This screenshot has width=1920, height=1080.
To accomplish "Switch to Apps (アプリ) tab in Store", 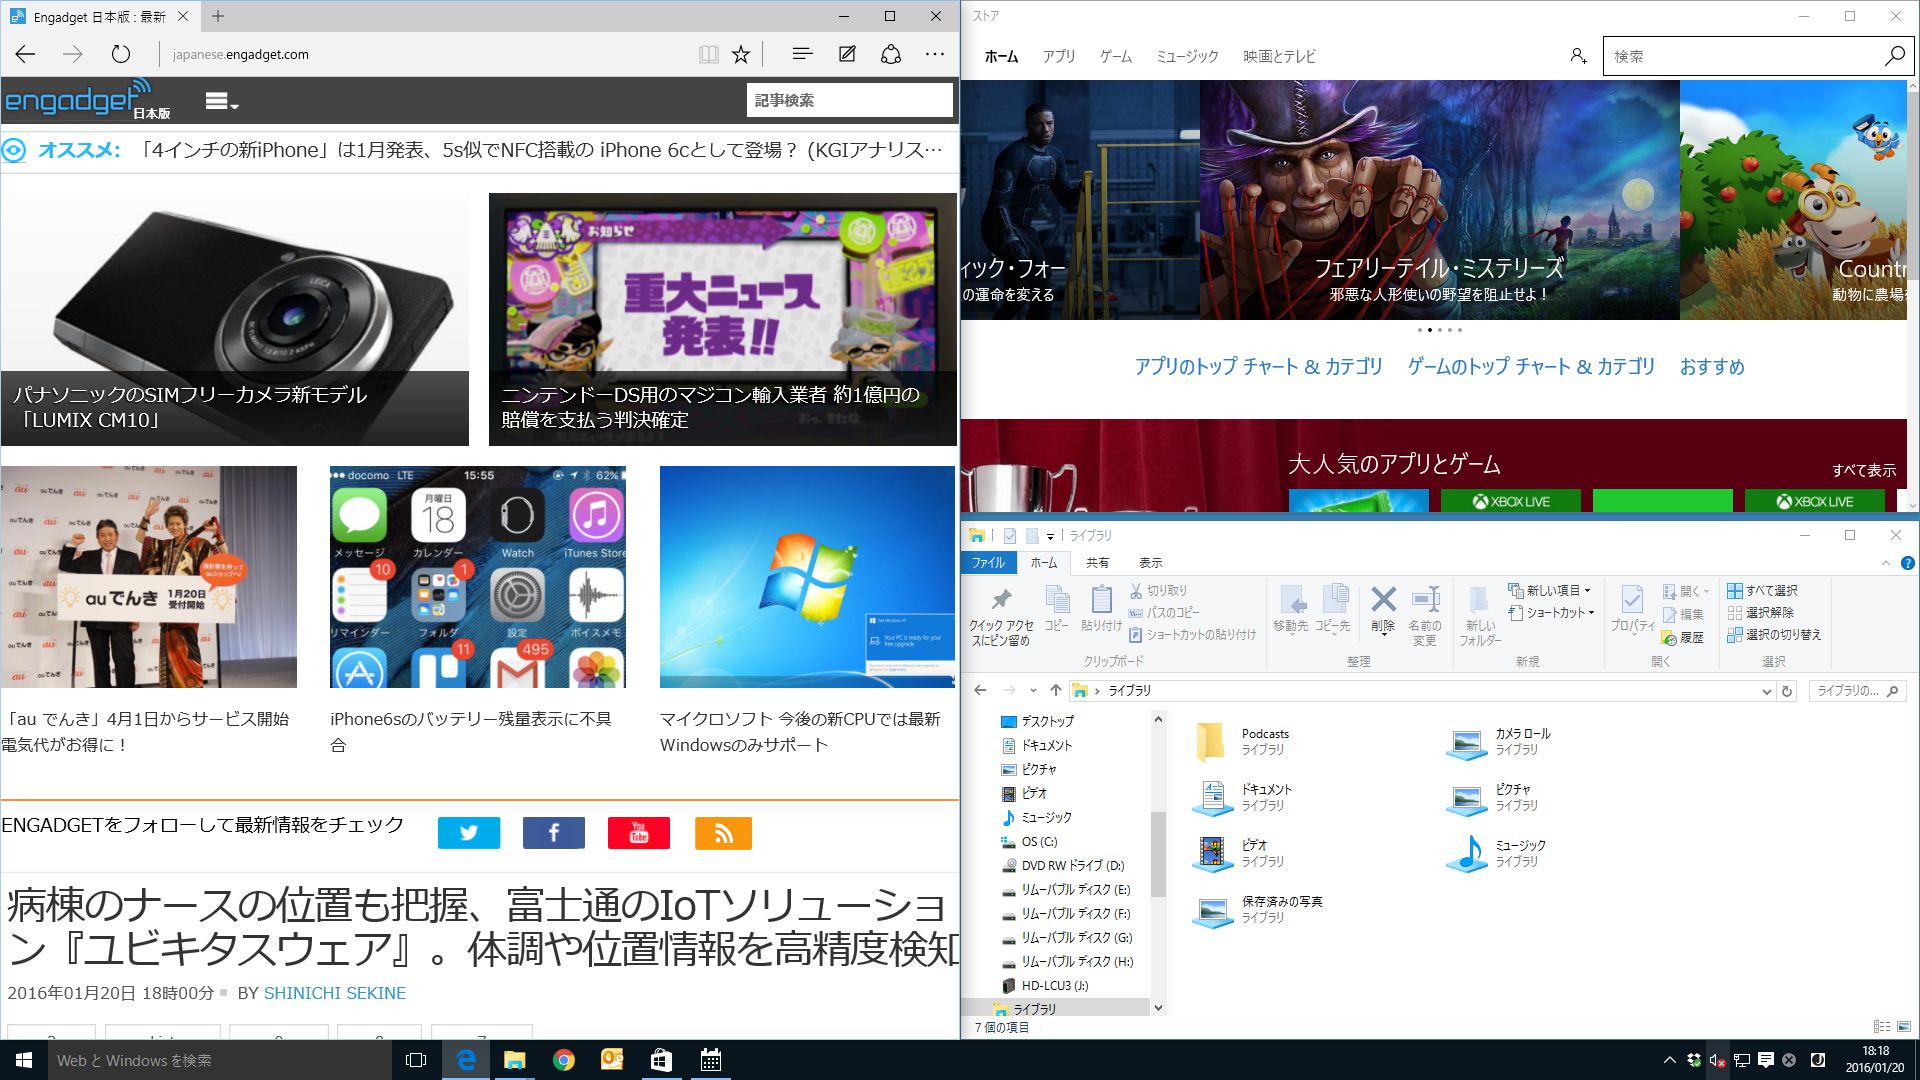I will 1059,56.
